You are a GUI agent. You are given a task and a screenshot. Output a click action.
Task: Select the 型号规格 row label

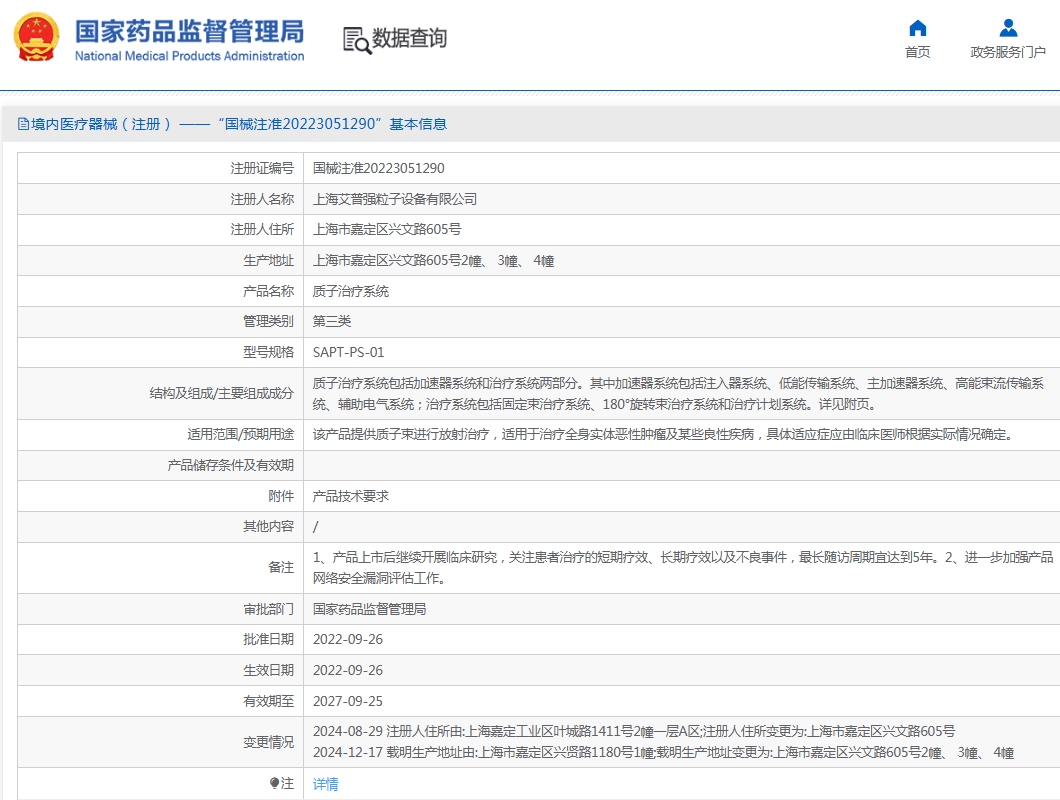pos(268,352)
